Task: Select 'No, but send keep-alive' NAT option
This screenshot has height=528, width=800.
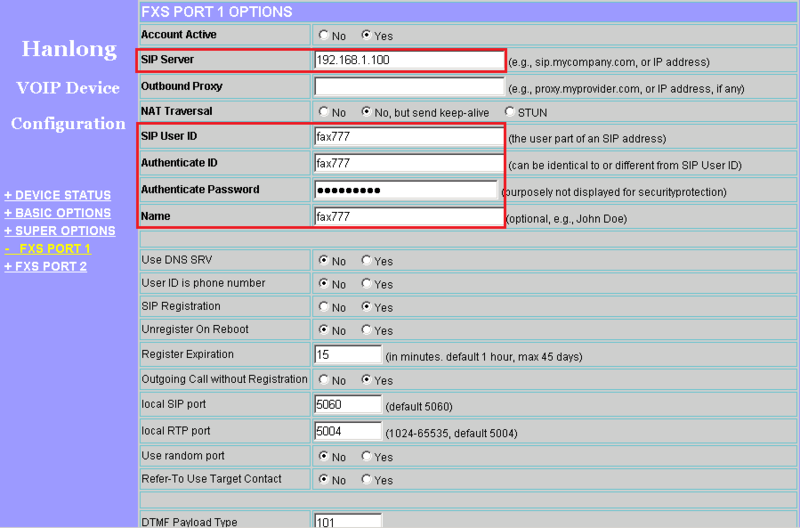Action: (366, 111)
